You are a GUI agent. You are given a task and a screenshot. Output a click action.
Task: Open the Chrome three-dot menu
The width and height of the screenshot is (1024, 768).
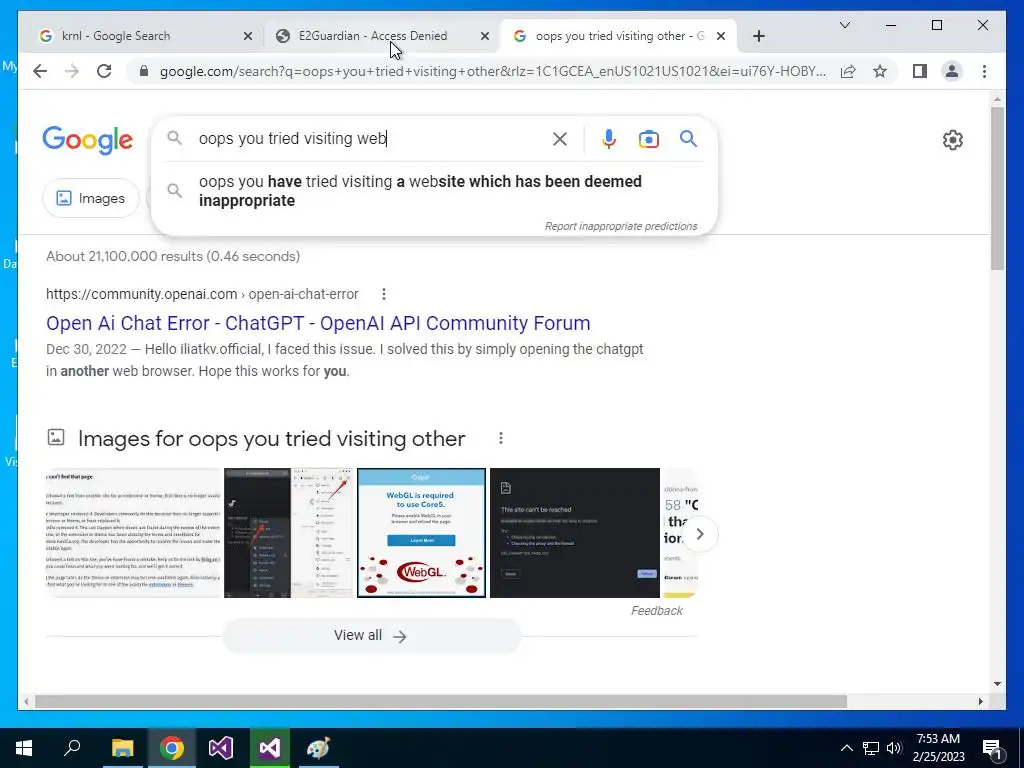pos(984,71)
